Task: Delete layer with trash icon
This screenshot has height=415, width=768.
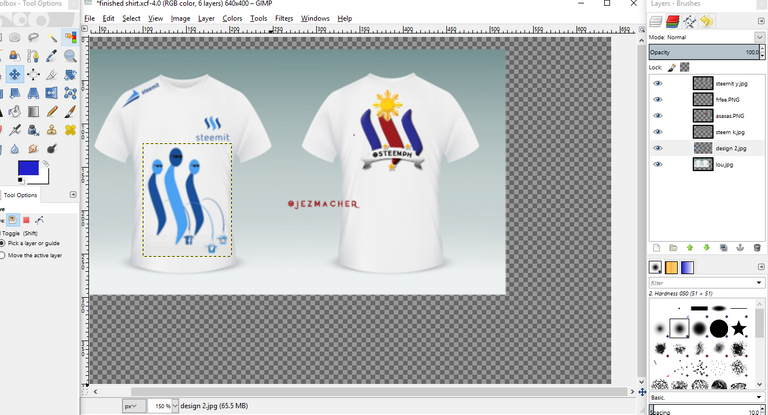Action: (x=757, y=248)
